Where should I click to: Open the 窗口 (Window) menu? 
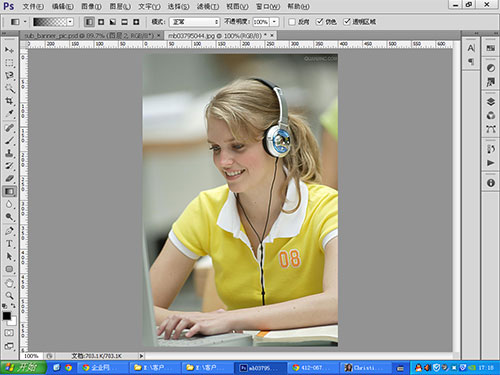[268, 6]
